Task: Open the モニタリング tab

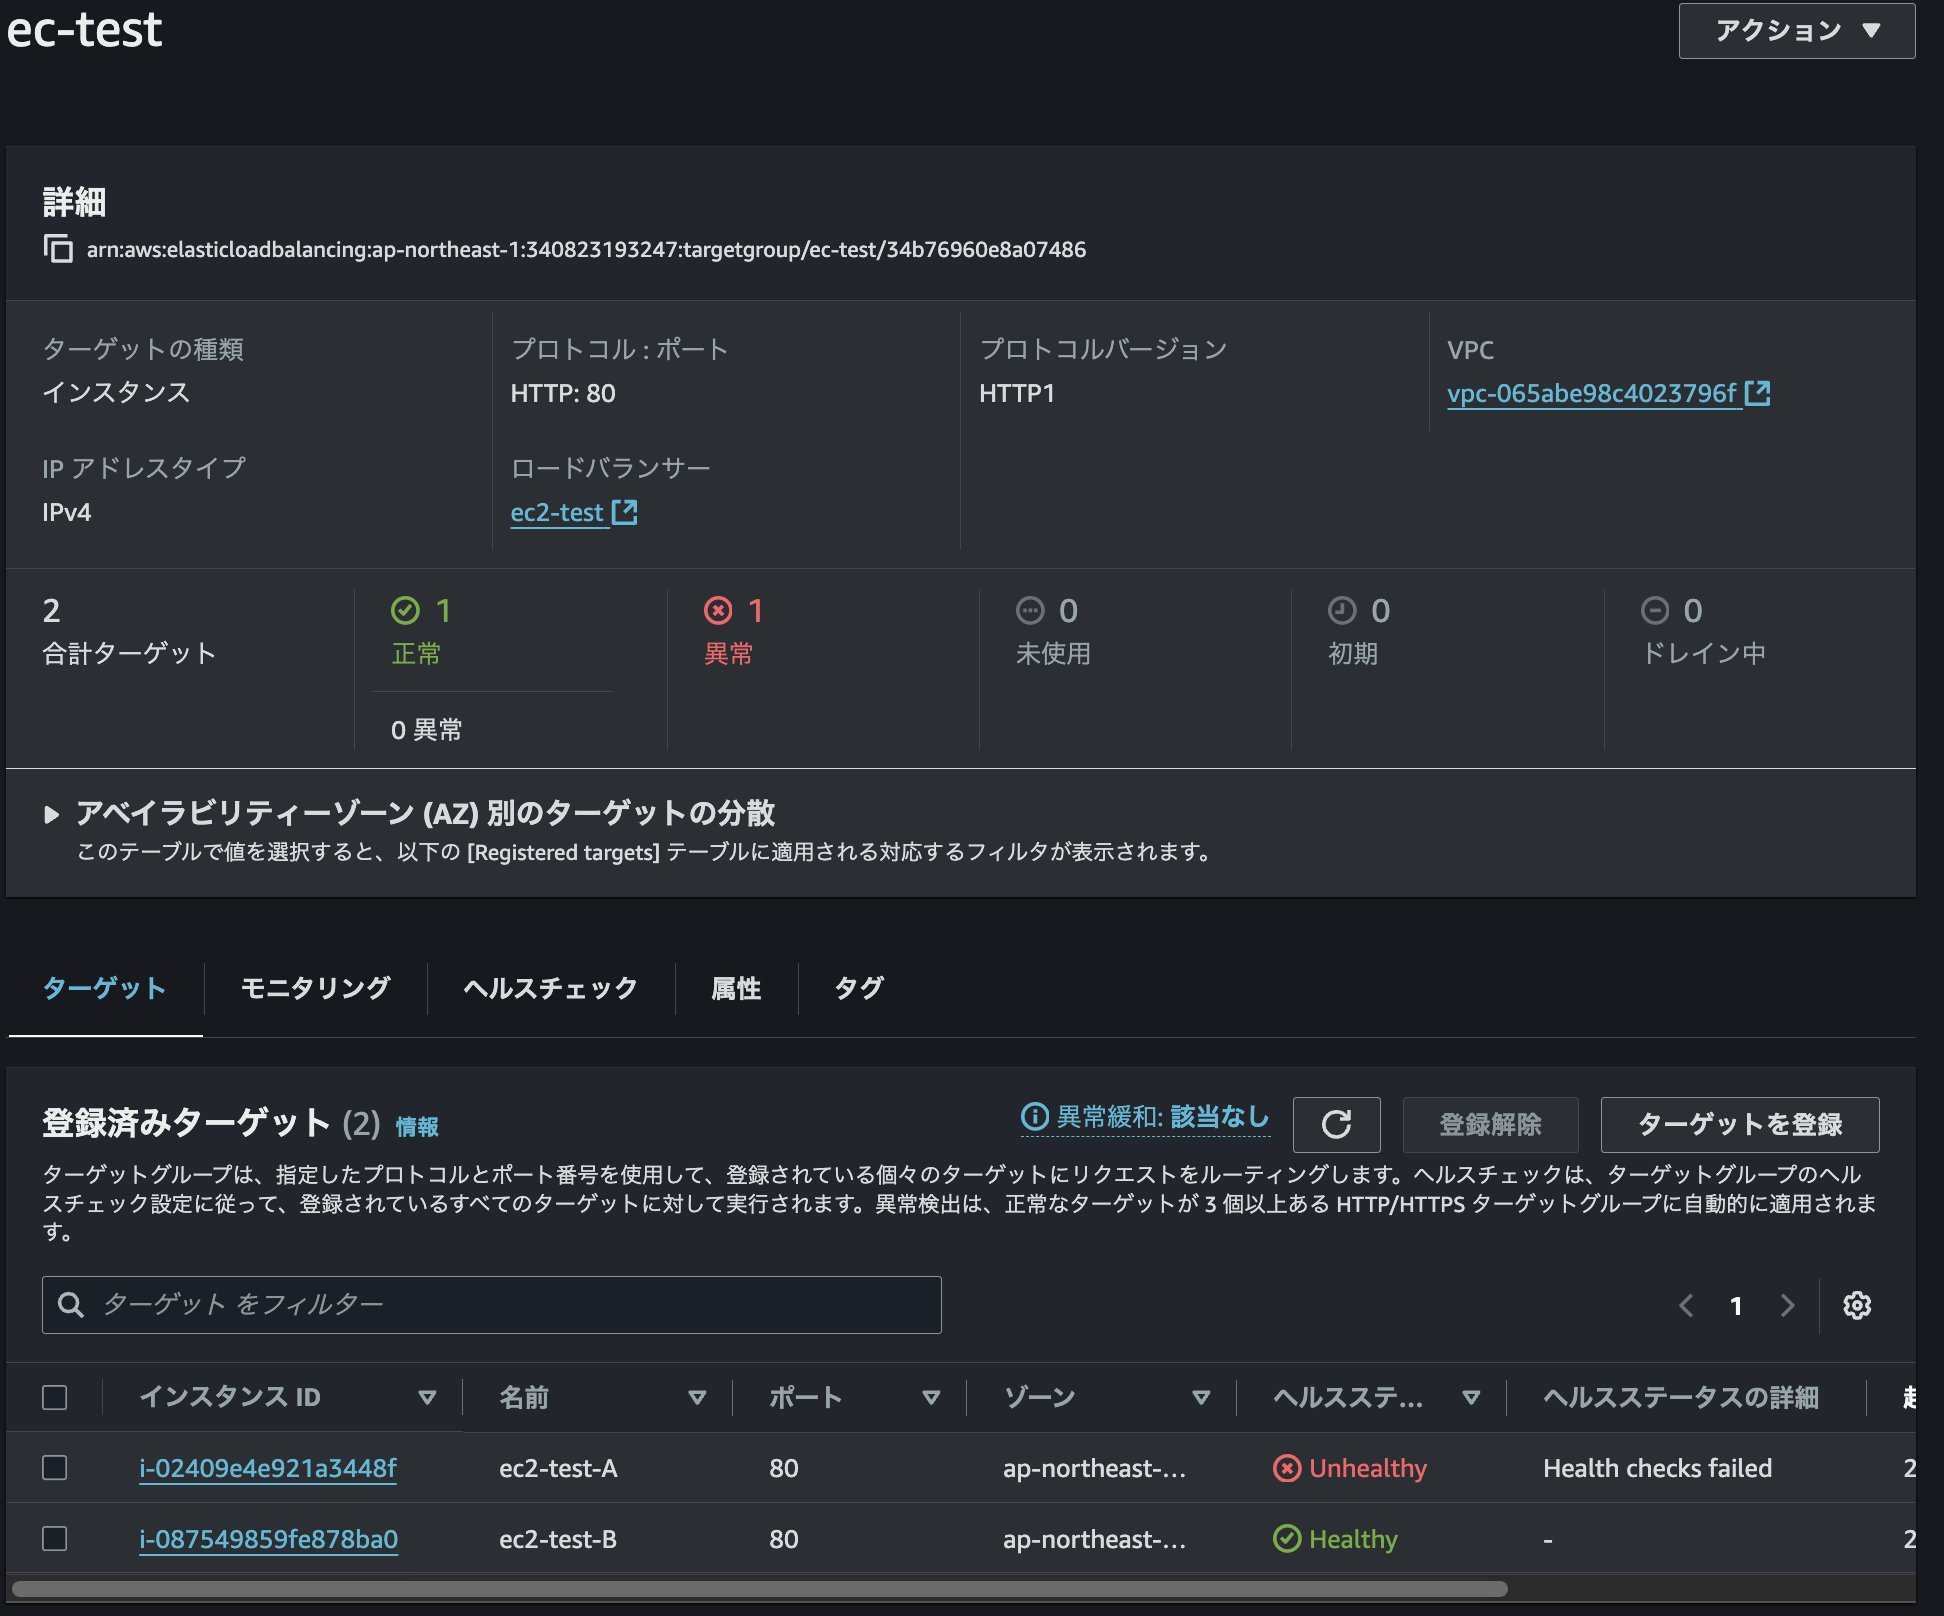Action: (x=314, y=988)
